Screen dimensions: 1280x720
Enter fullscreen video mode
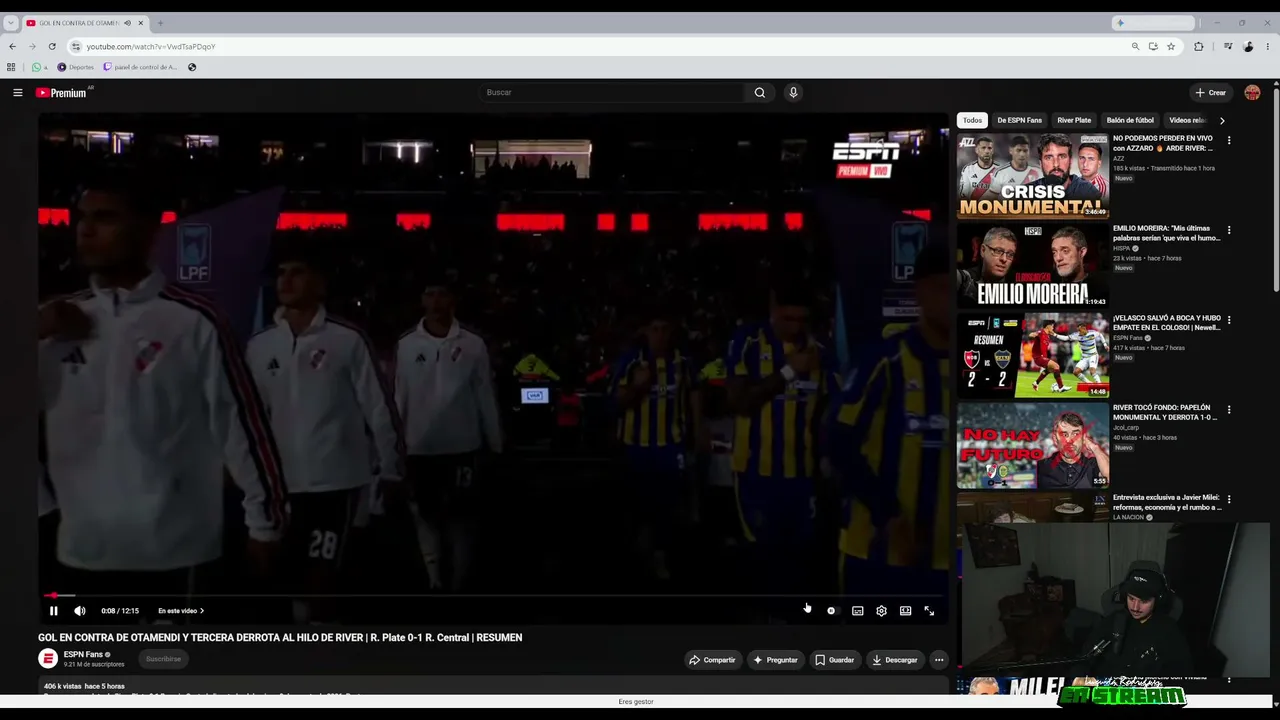[x=929, y=611]
